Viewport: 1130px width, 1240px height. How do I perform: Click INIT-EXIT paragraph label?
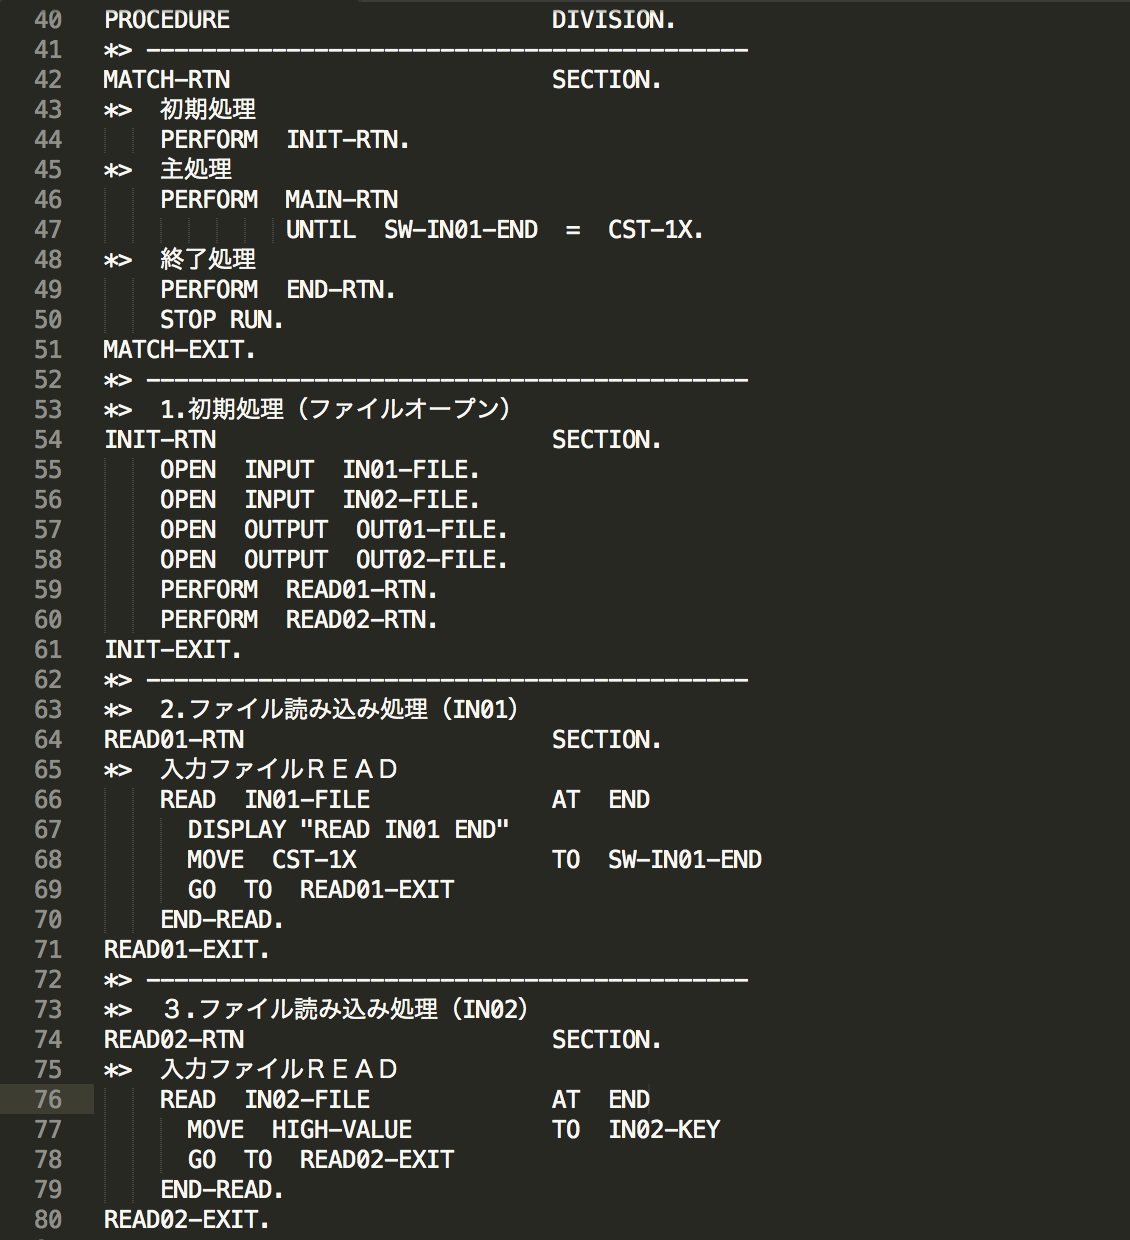click(173, 650)
